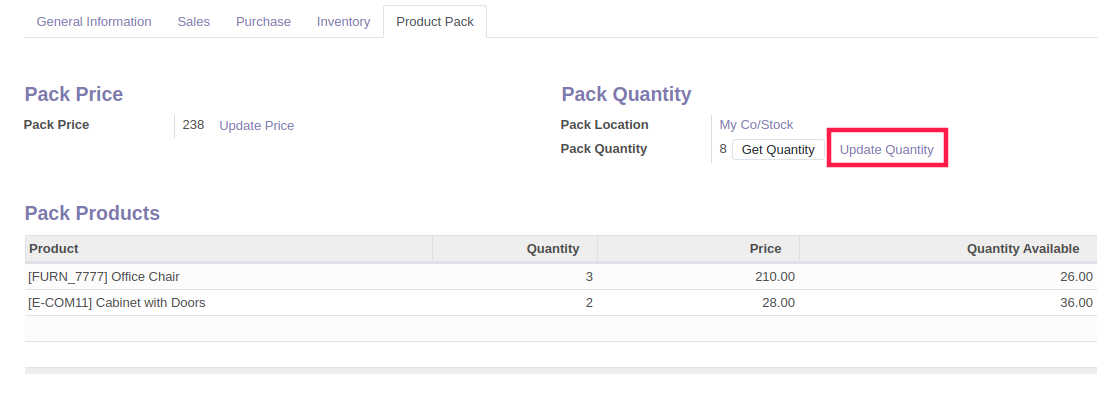
Task: Click the Office Chair quantity value 3
Action: pyautogui.click(x=589, y=277)
